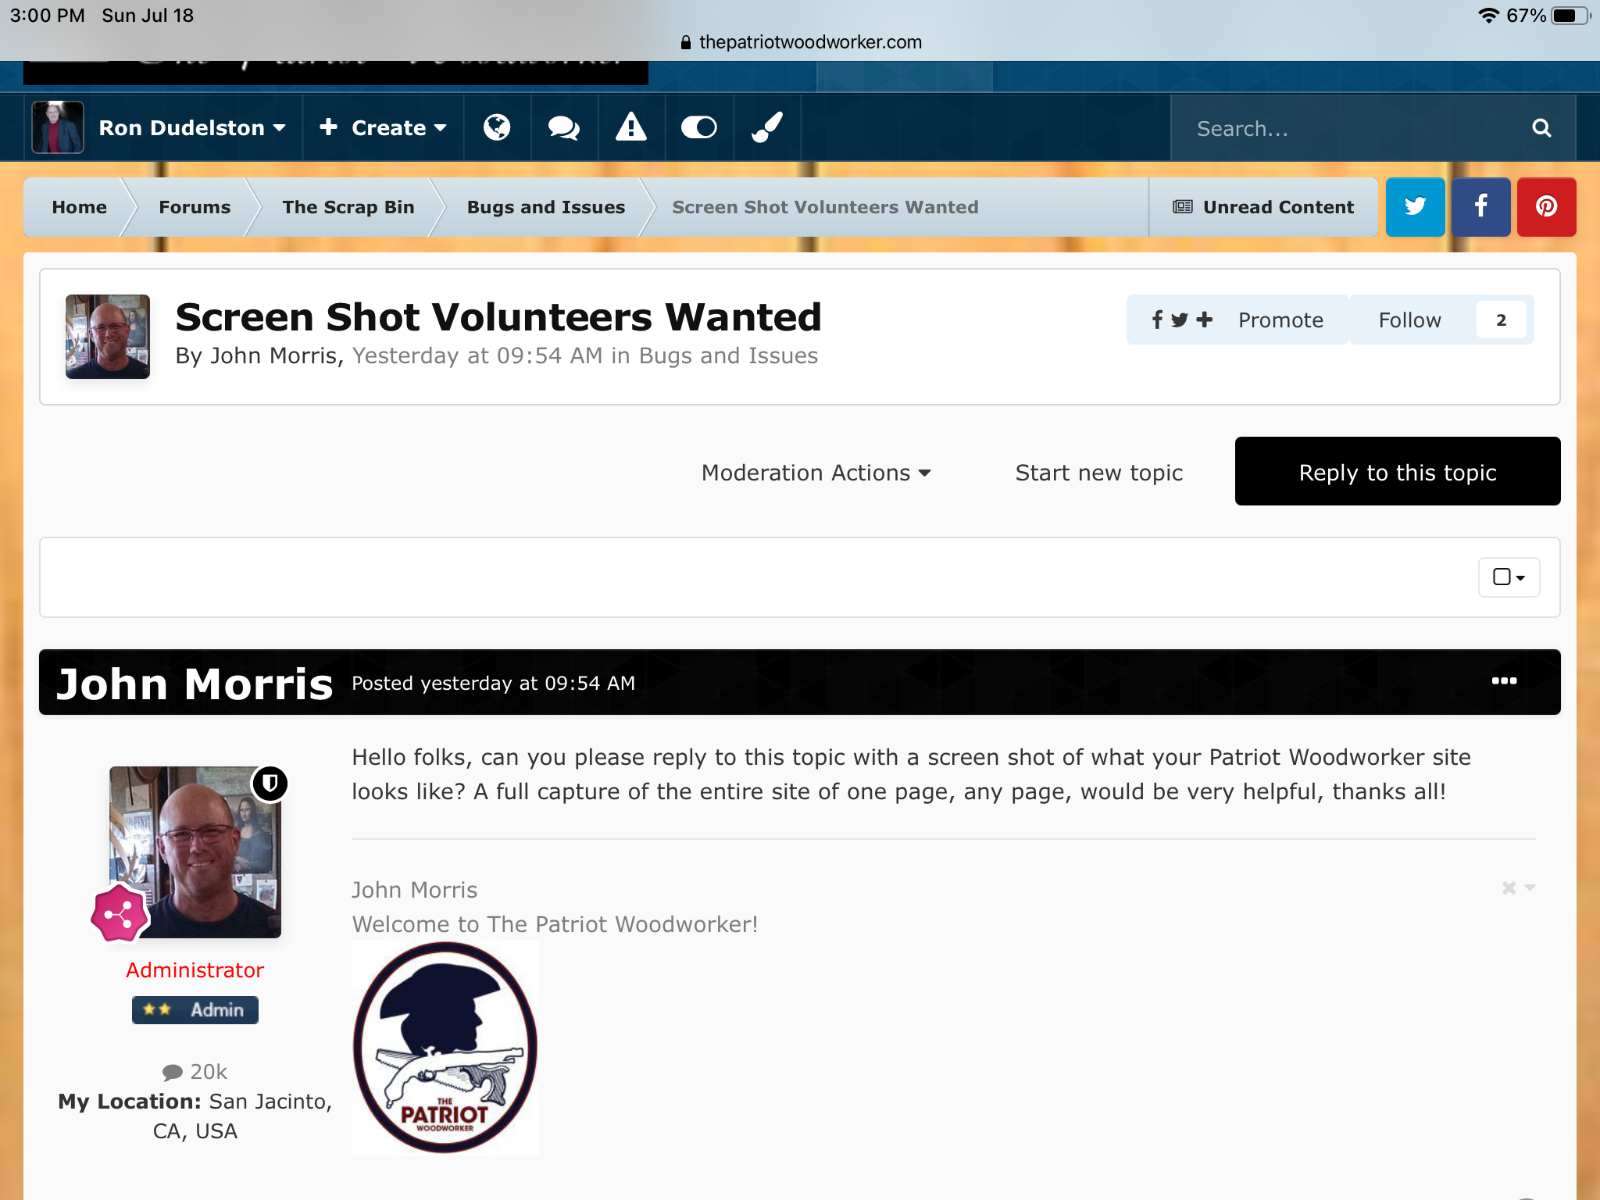The width and height of the screenshot is (1600, 1200).
Task: Check the battery indicator in status bar
Action: click(x=1571, y=15)
